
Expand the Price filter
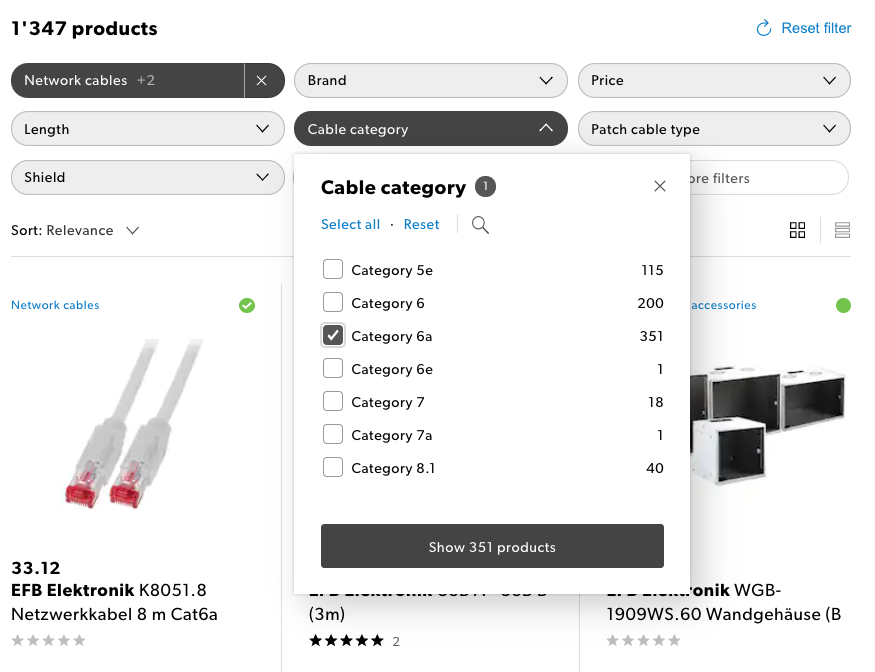714,80
